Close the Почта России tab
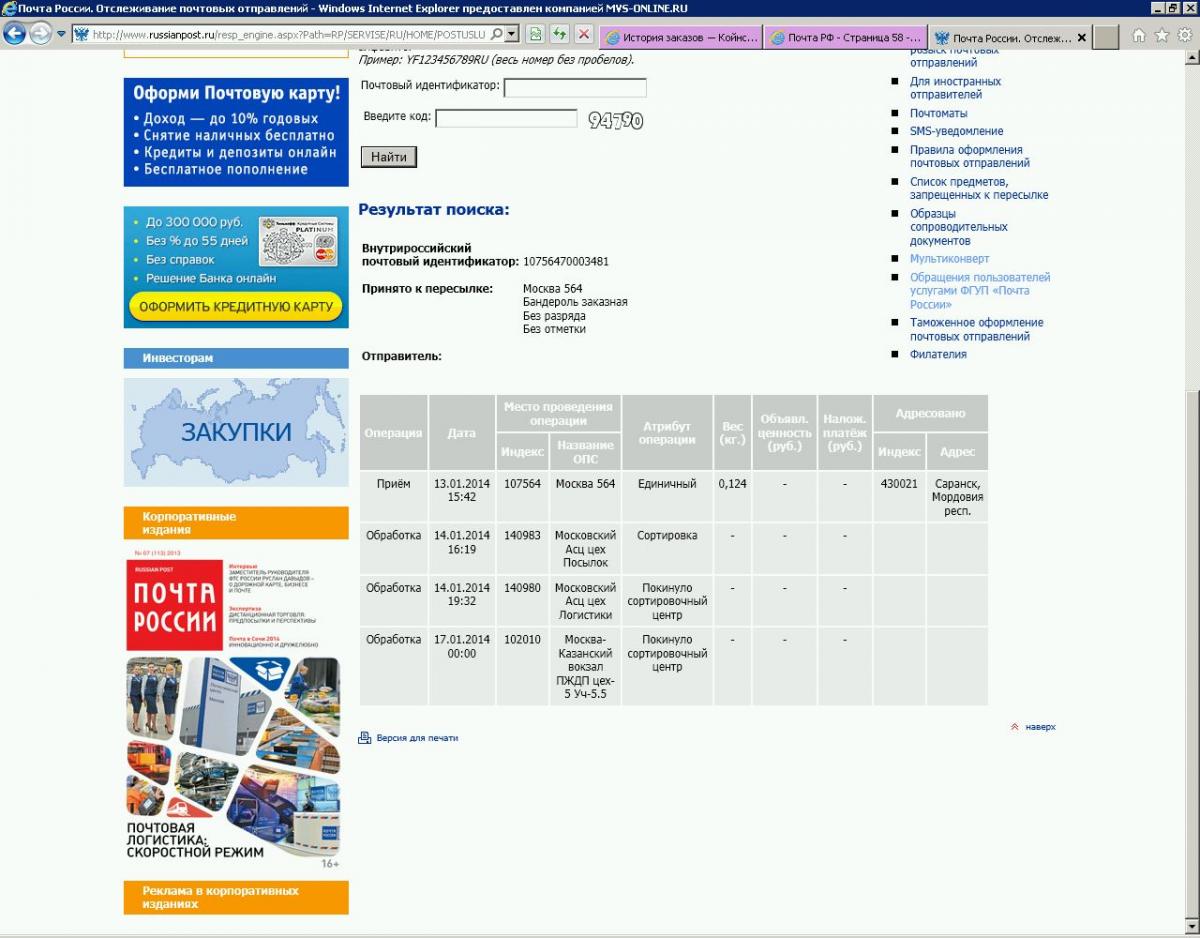The width and height of the screenshot is (1200, 938). pos(1081,38)
